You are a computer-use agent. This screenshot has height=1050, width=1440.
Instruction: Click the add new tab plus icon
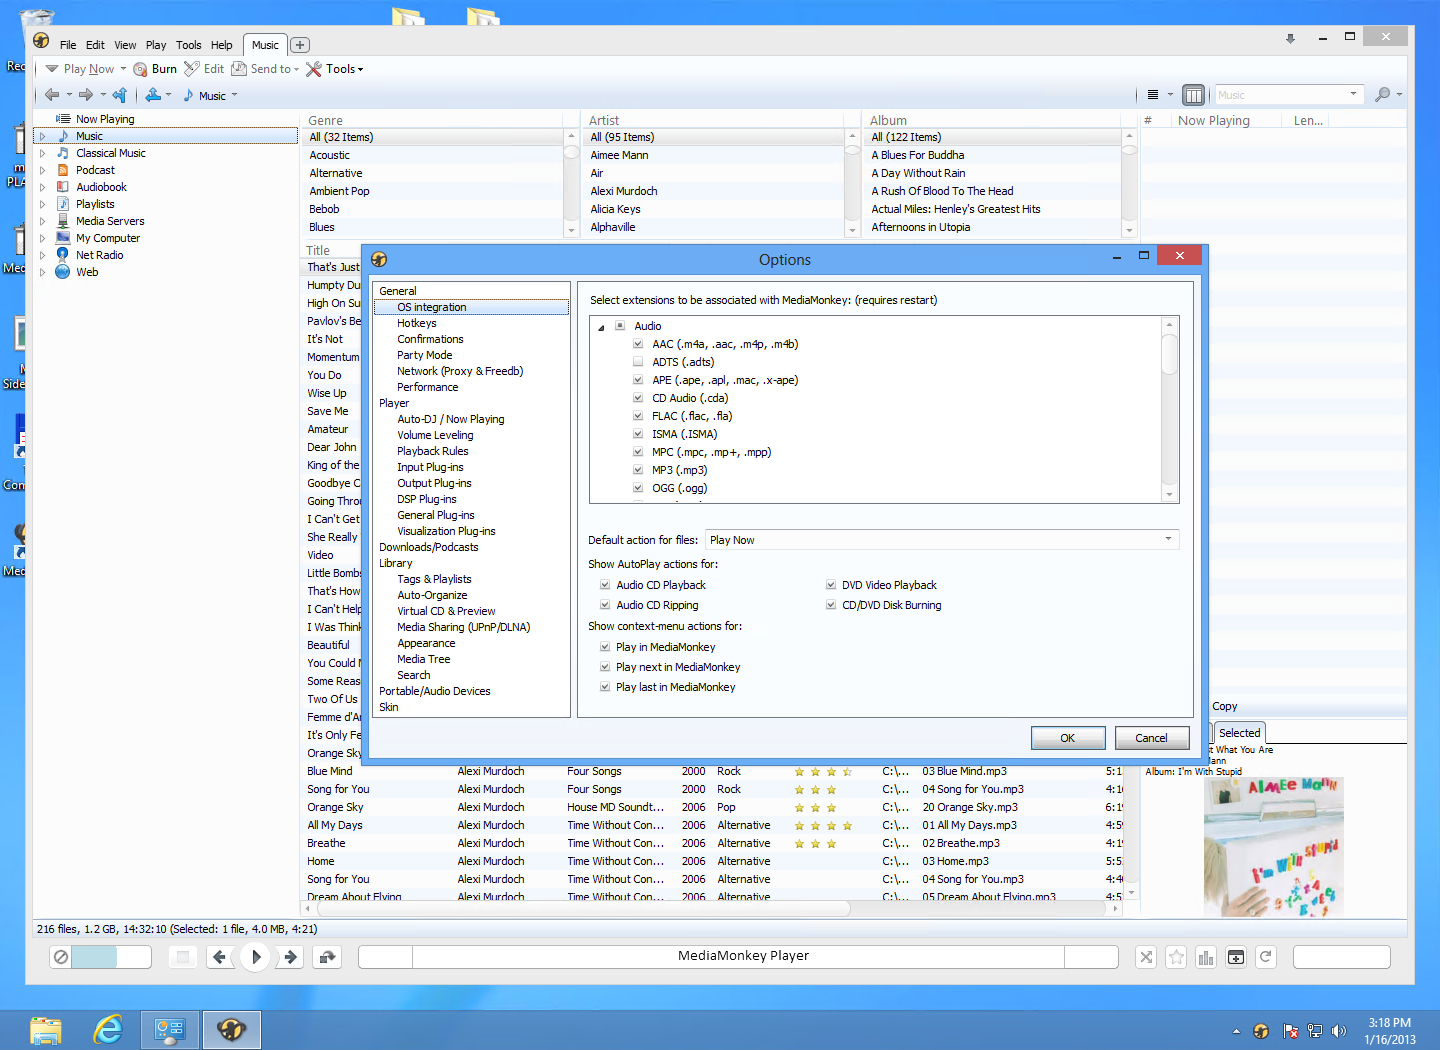point(300,45)
